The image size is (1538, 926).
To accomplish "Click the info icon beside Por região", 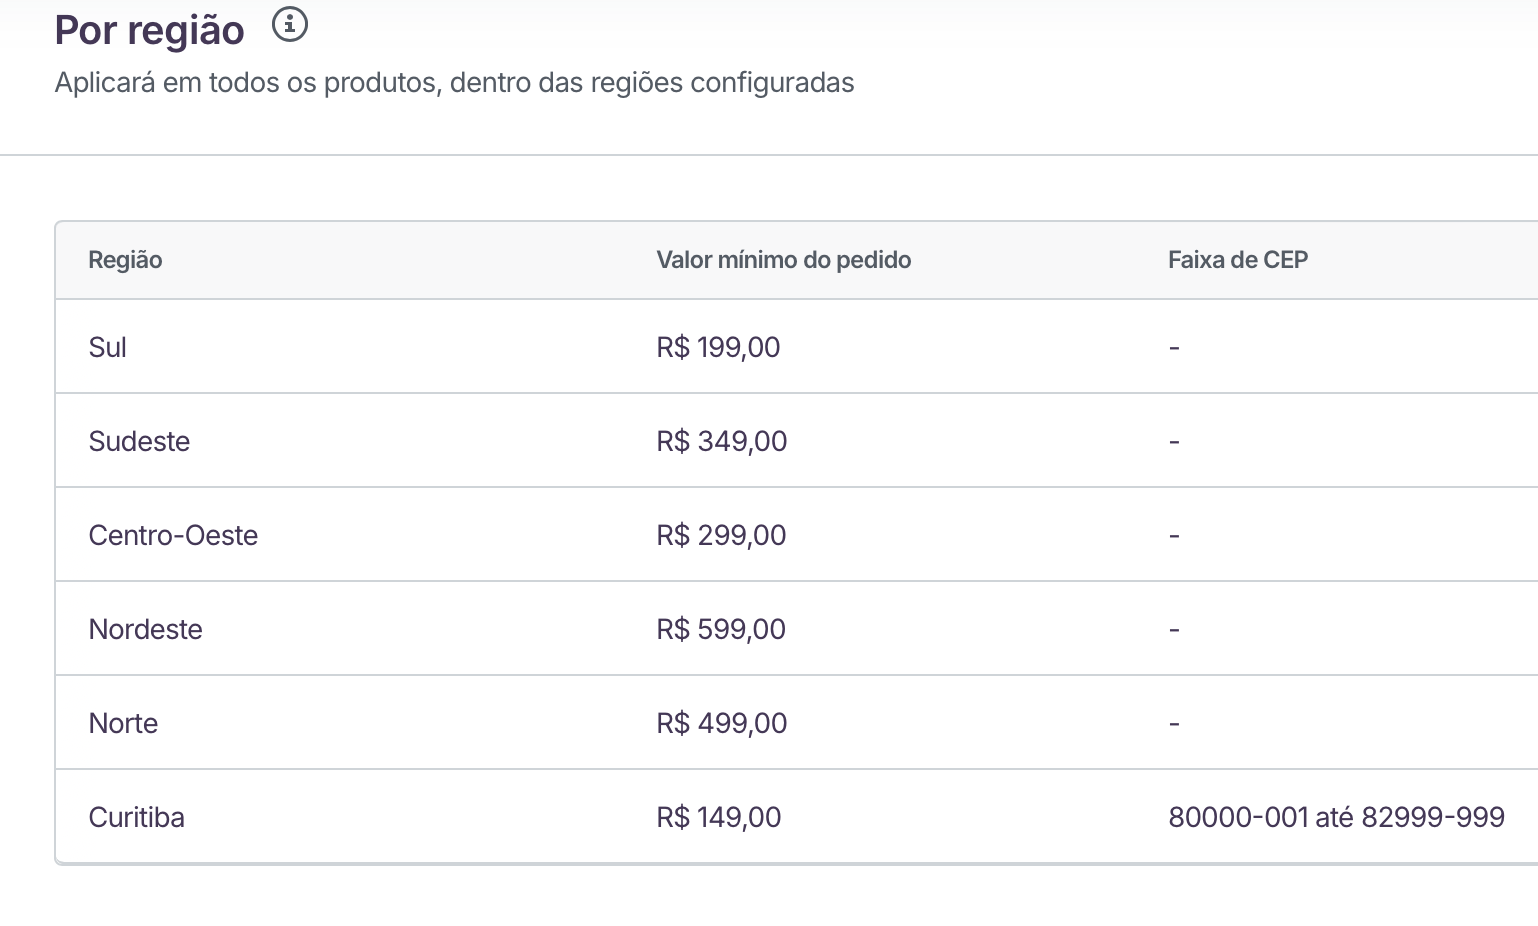I will pos(290,24).
